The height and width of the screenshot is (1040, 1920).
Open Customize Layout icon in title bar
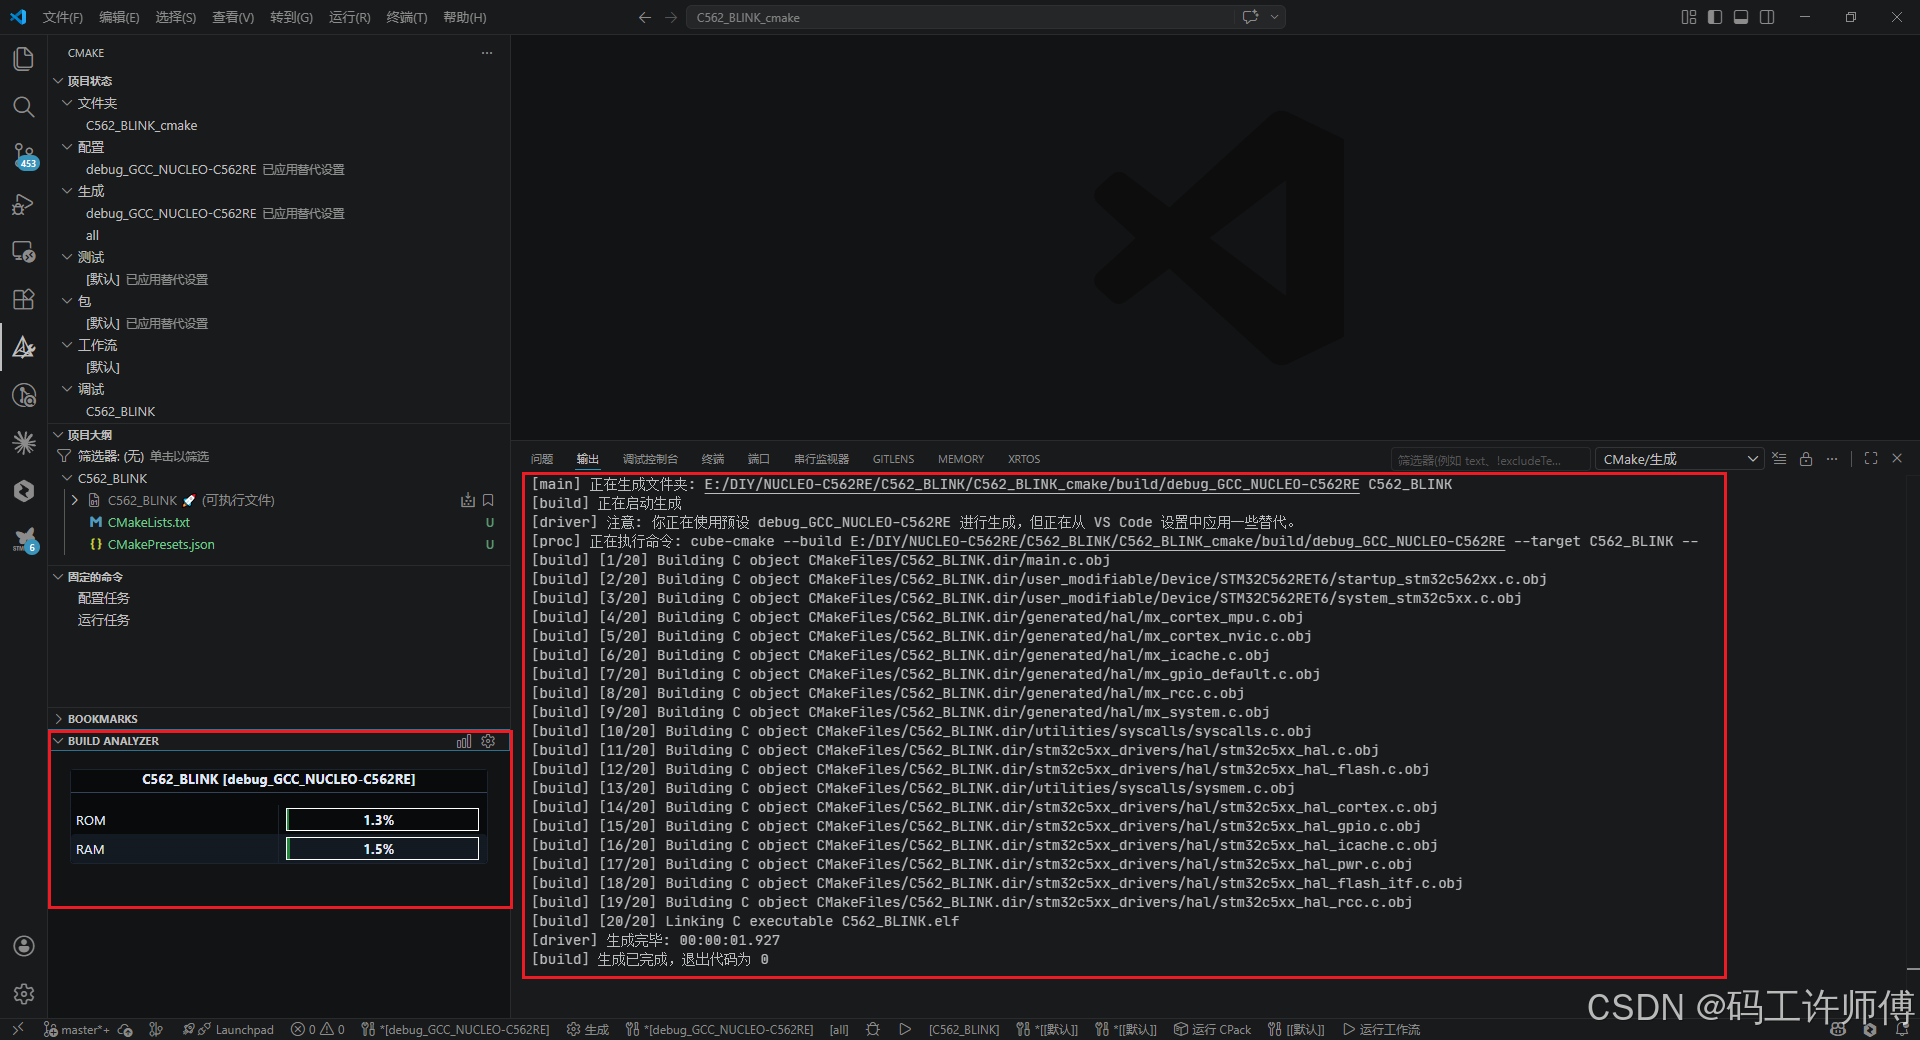(1689, 17)
